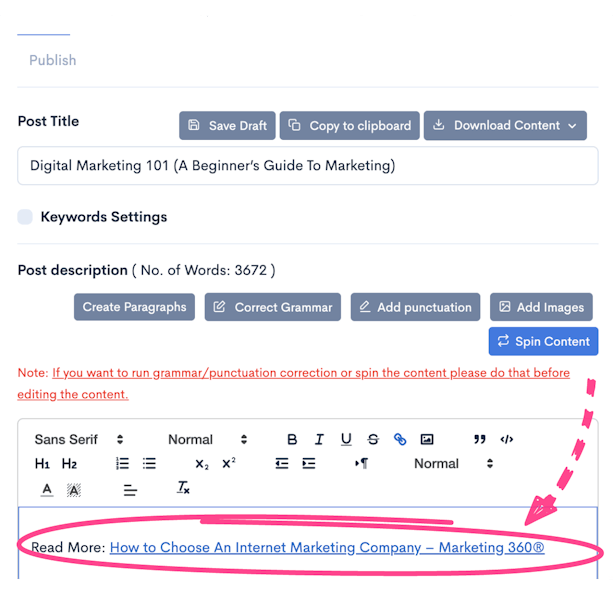
Task: Apply strikethrough formatting
Action: click(373, 439)
